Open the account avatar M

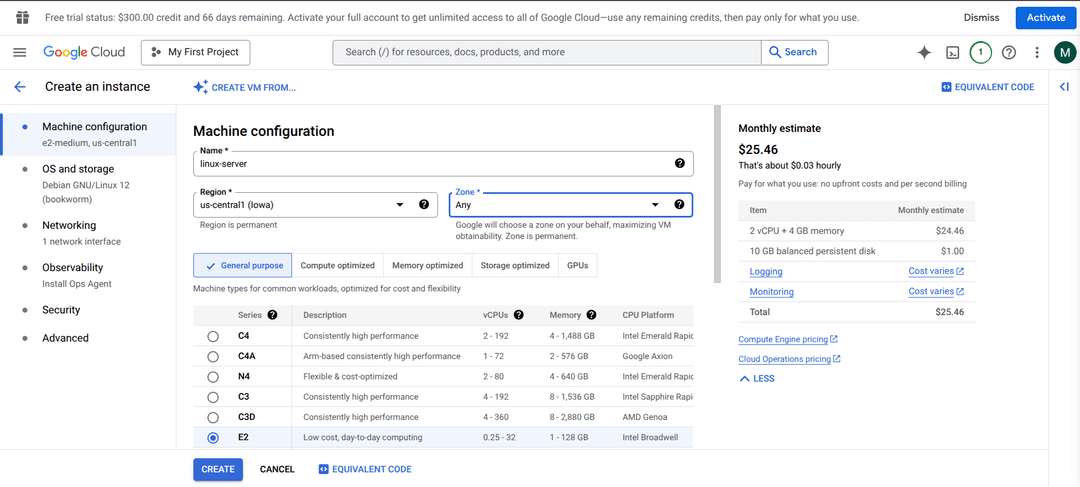point(1065,52)
